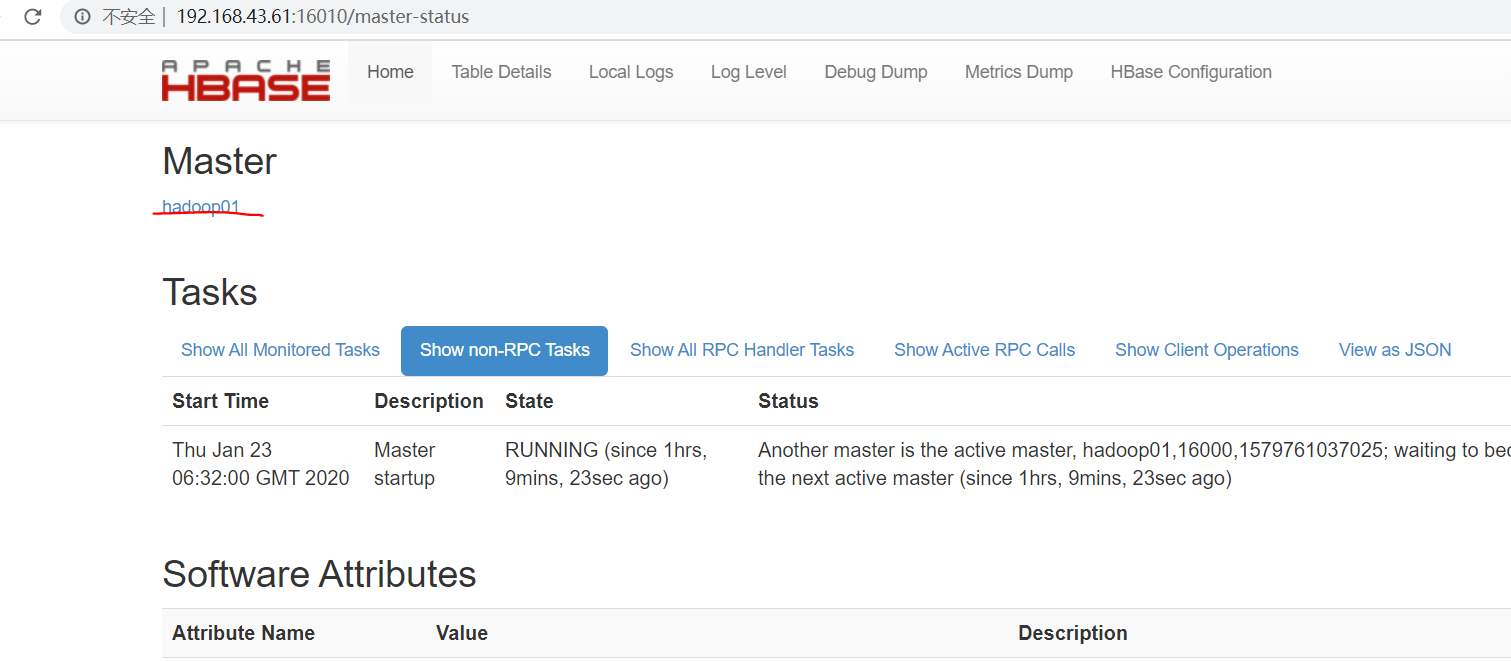Reload the page with the refresh icon
Viewport: 1511px width, 661px height.
click(x=33, y=17)
